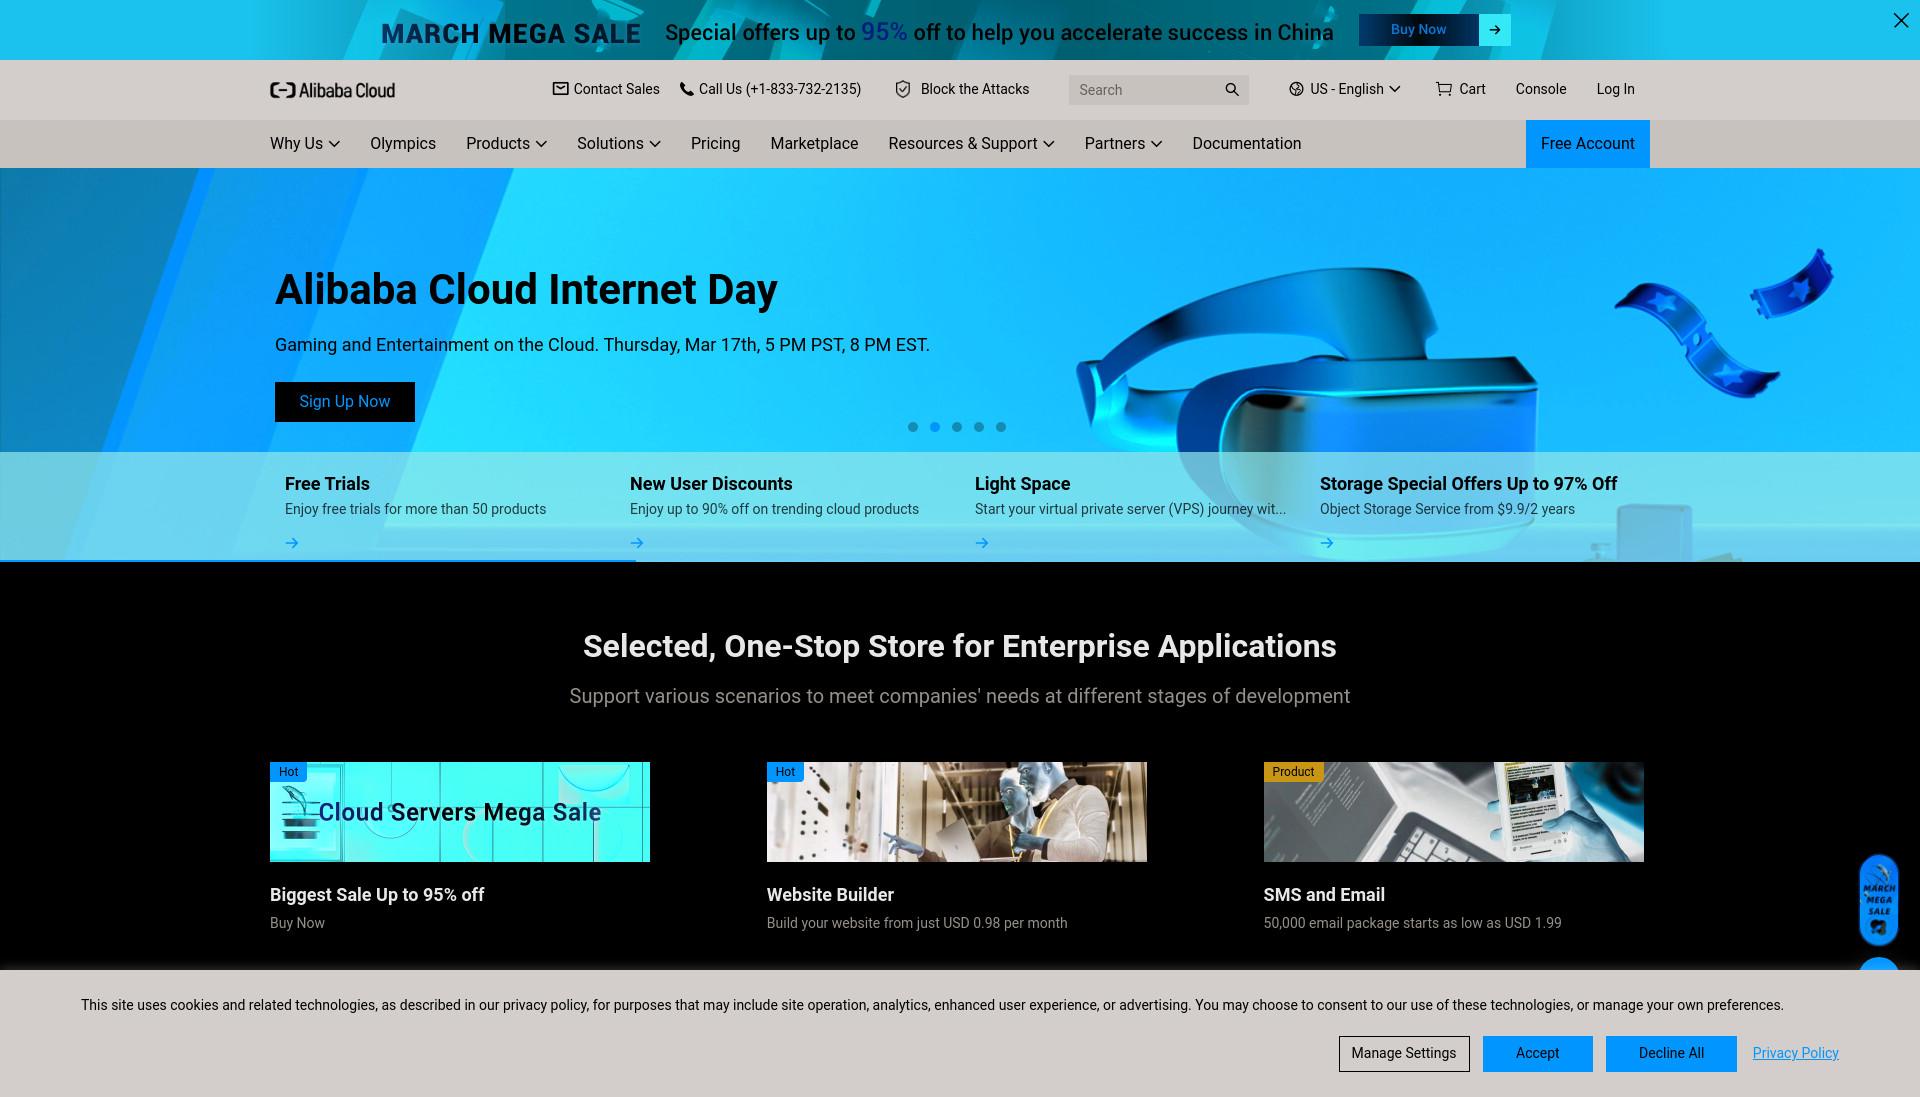
Task: Click the arrow under Light Space
Action: 982,543
